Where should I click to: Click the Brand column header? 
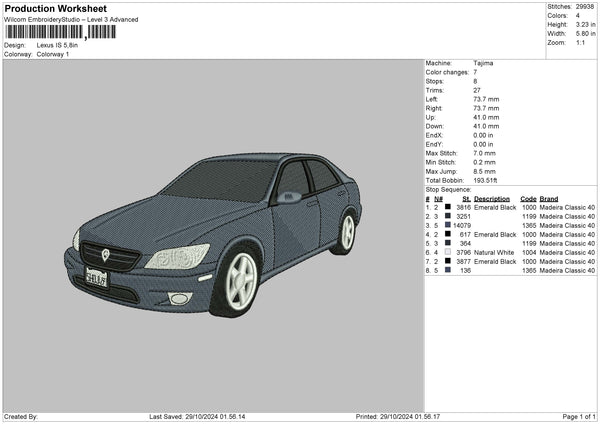[x=549, y=198]
